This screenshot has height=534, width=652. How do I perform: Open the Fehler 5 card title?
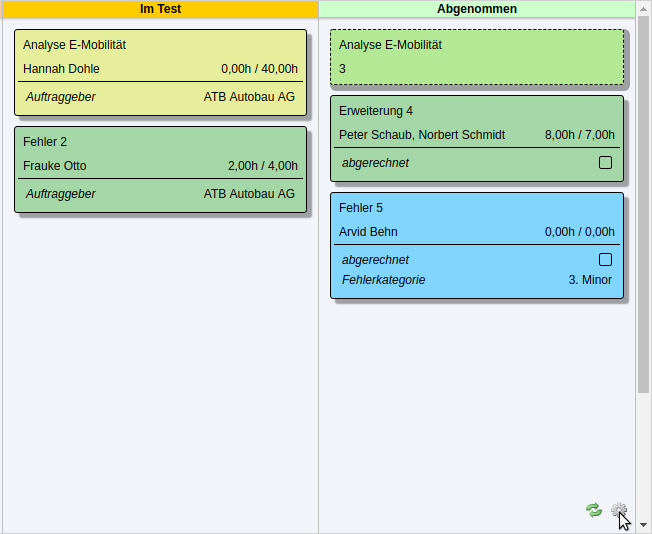[361, 208]
